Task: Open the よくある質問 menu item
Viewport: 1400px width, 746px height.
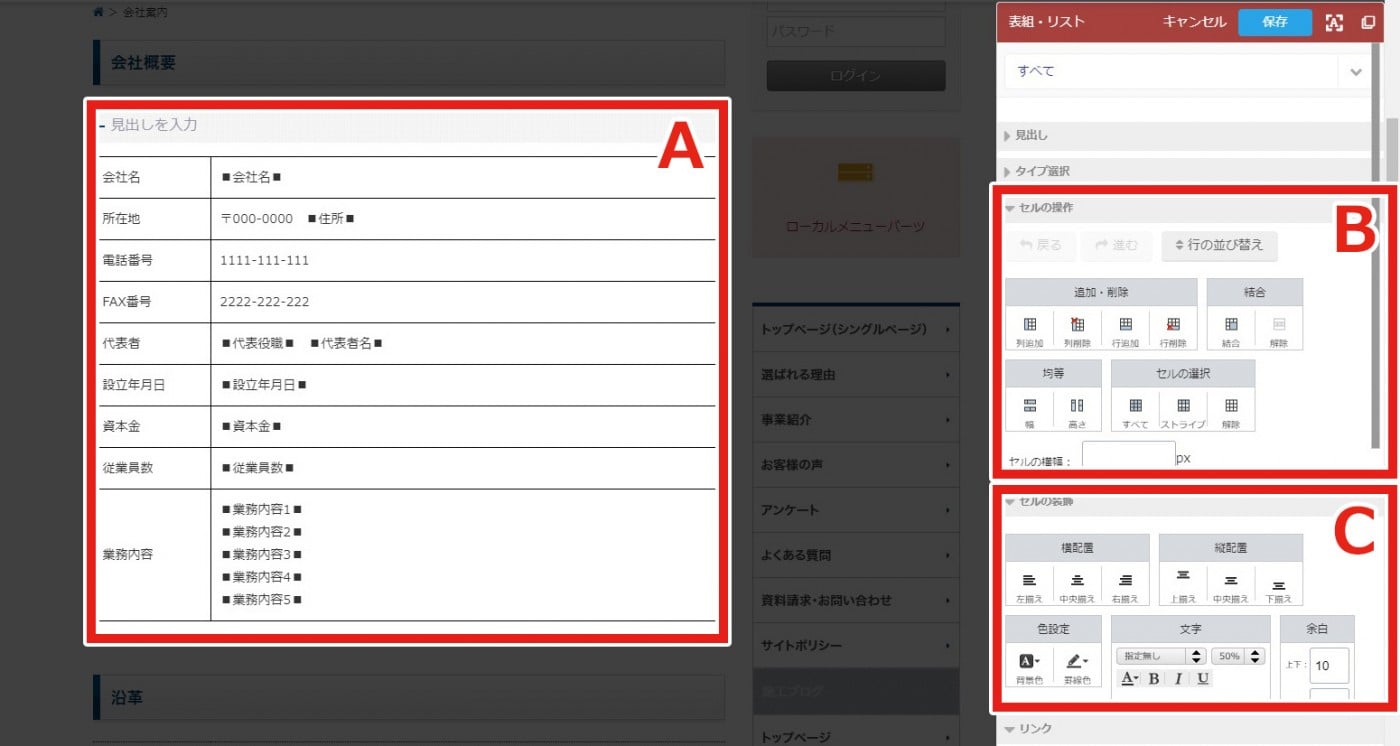Action: 856,555
